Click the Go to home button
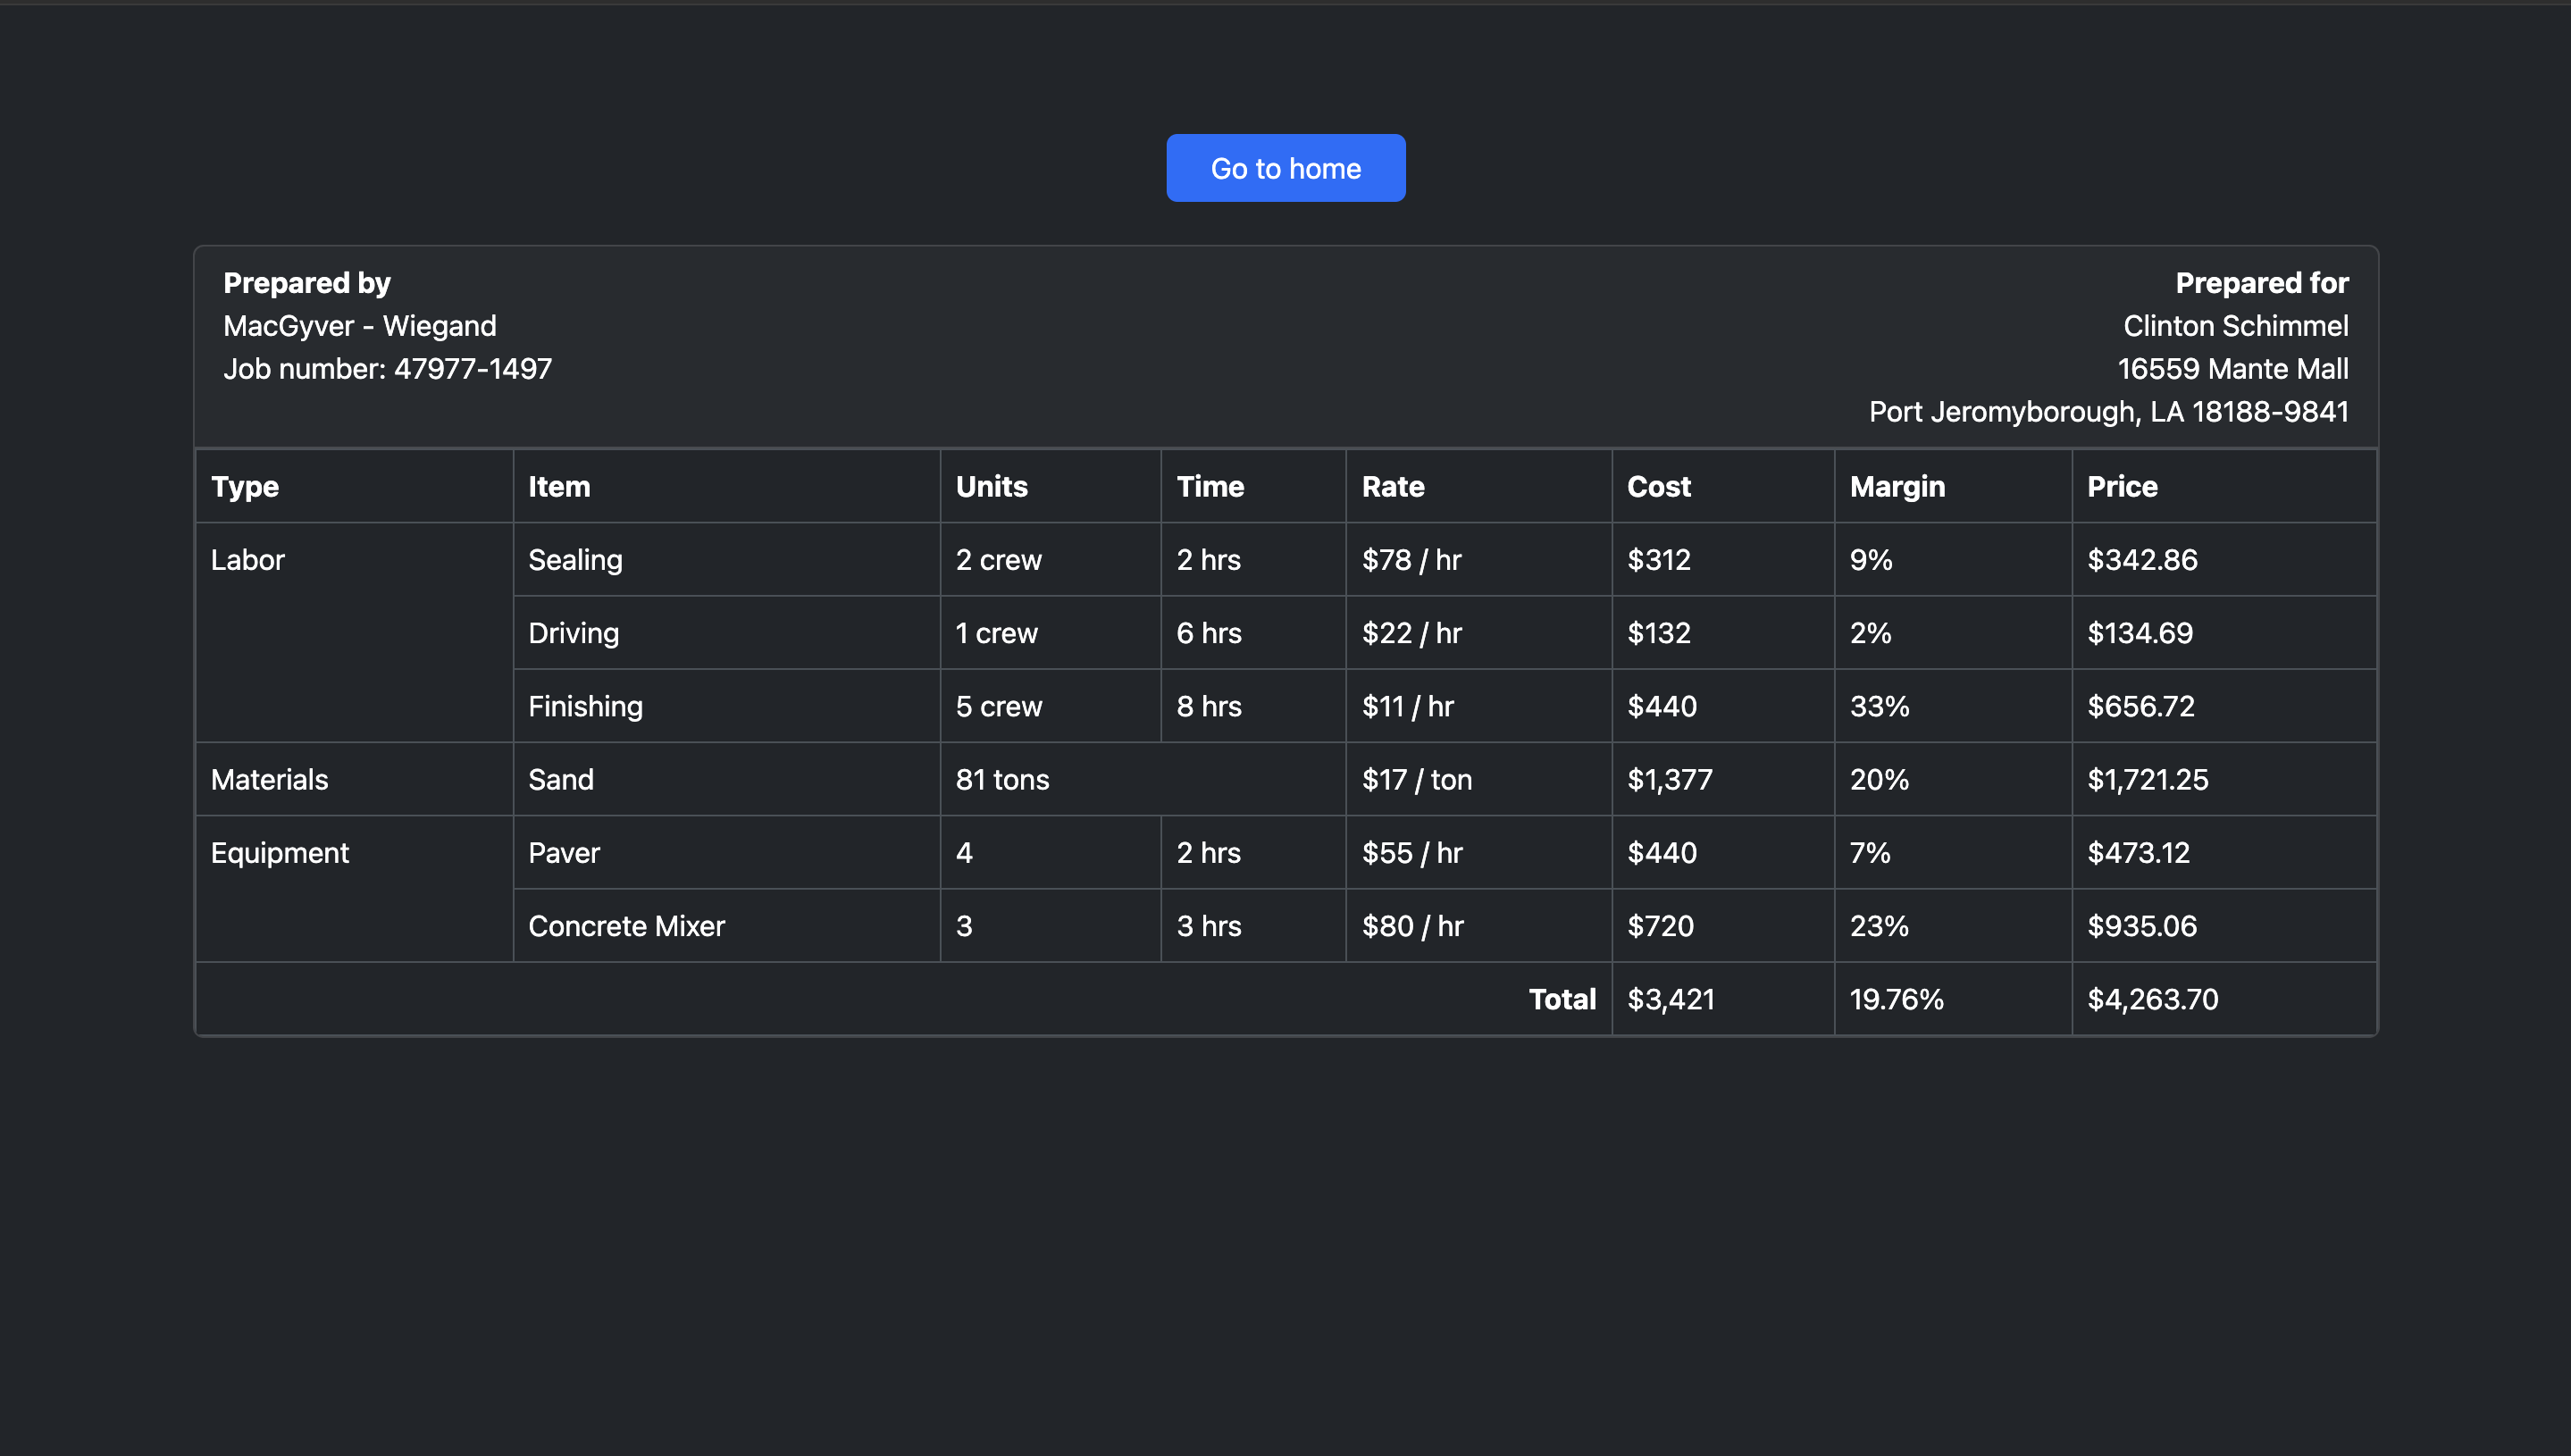Screen dimensions: 2571x1456 1285,168
